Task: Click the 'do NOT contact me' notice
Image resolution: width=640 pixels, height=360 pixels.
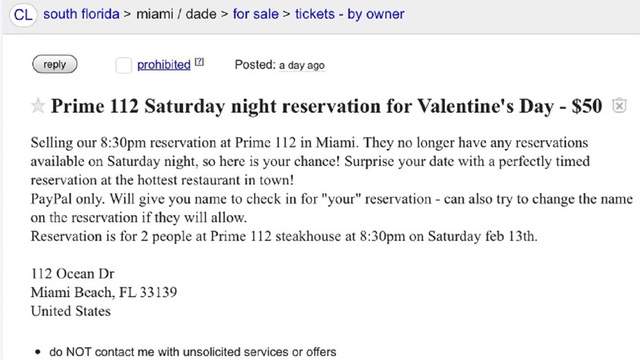Action: [193, 352]
